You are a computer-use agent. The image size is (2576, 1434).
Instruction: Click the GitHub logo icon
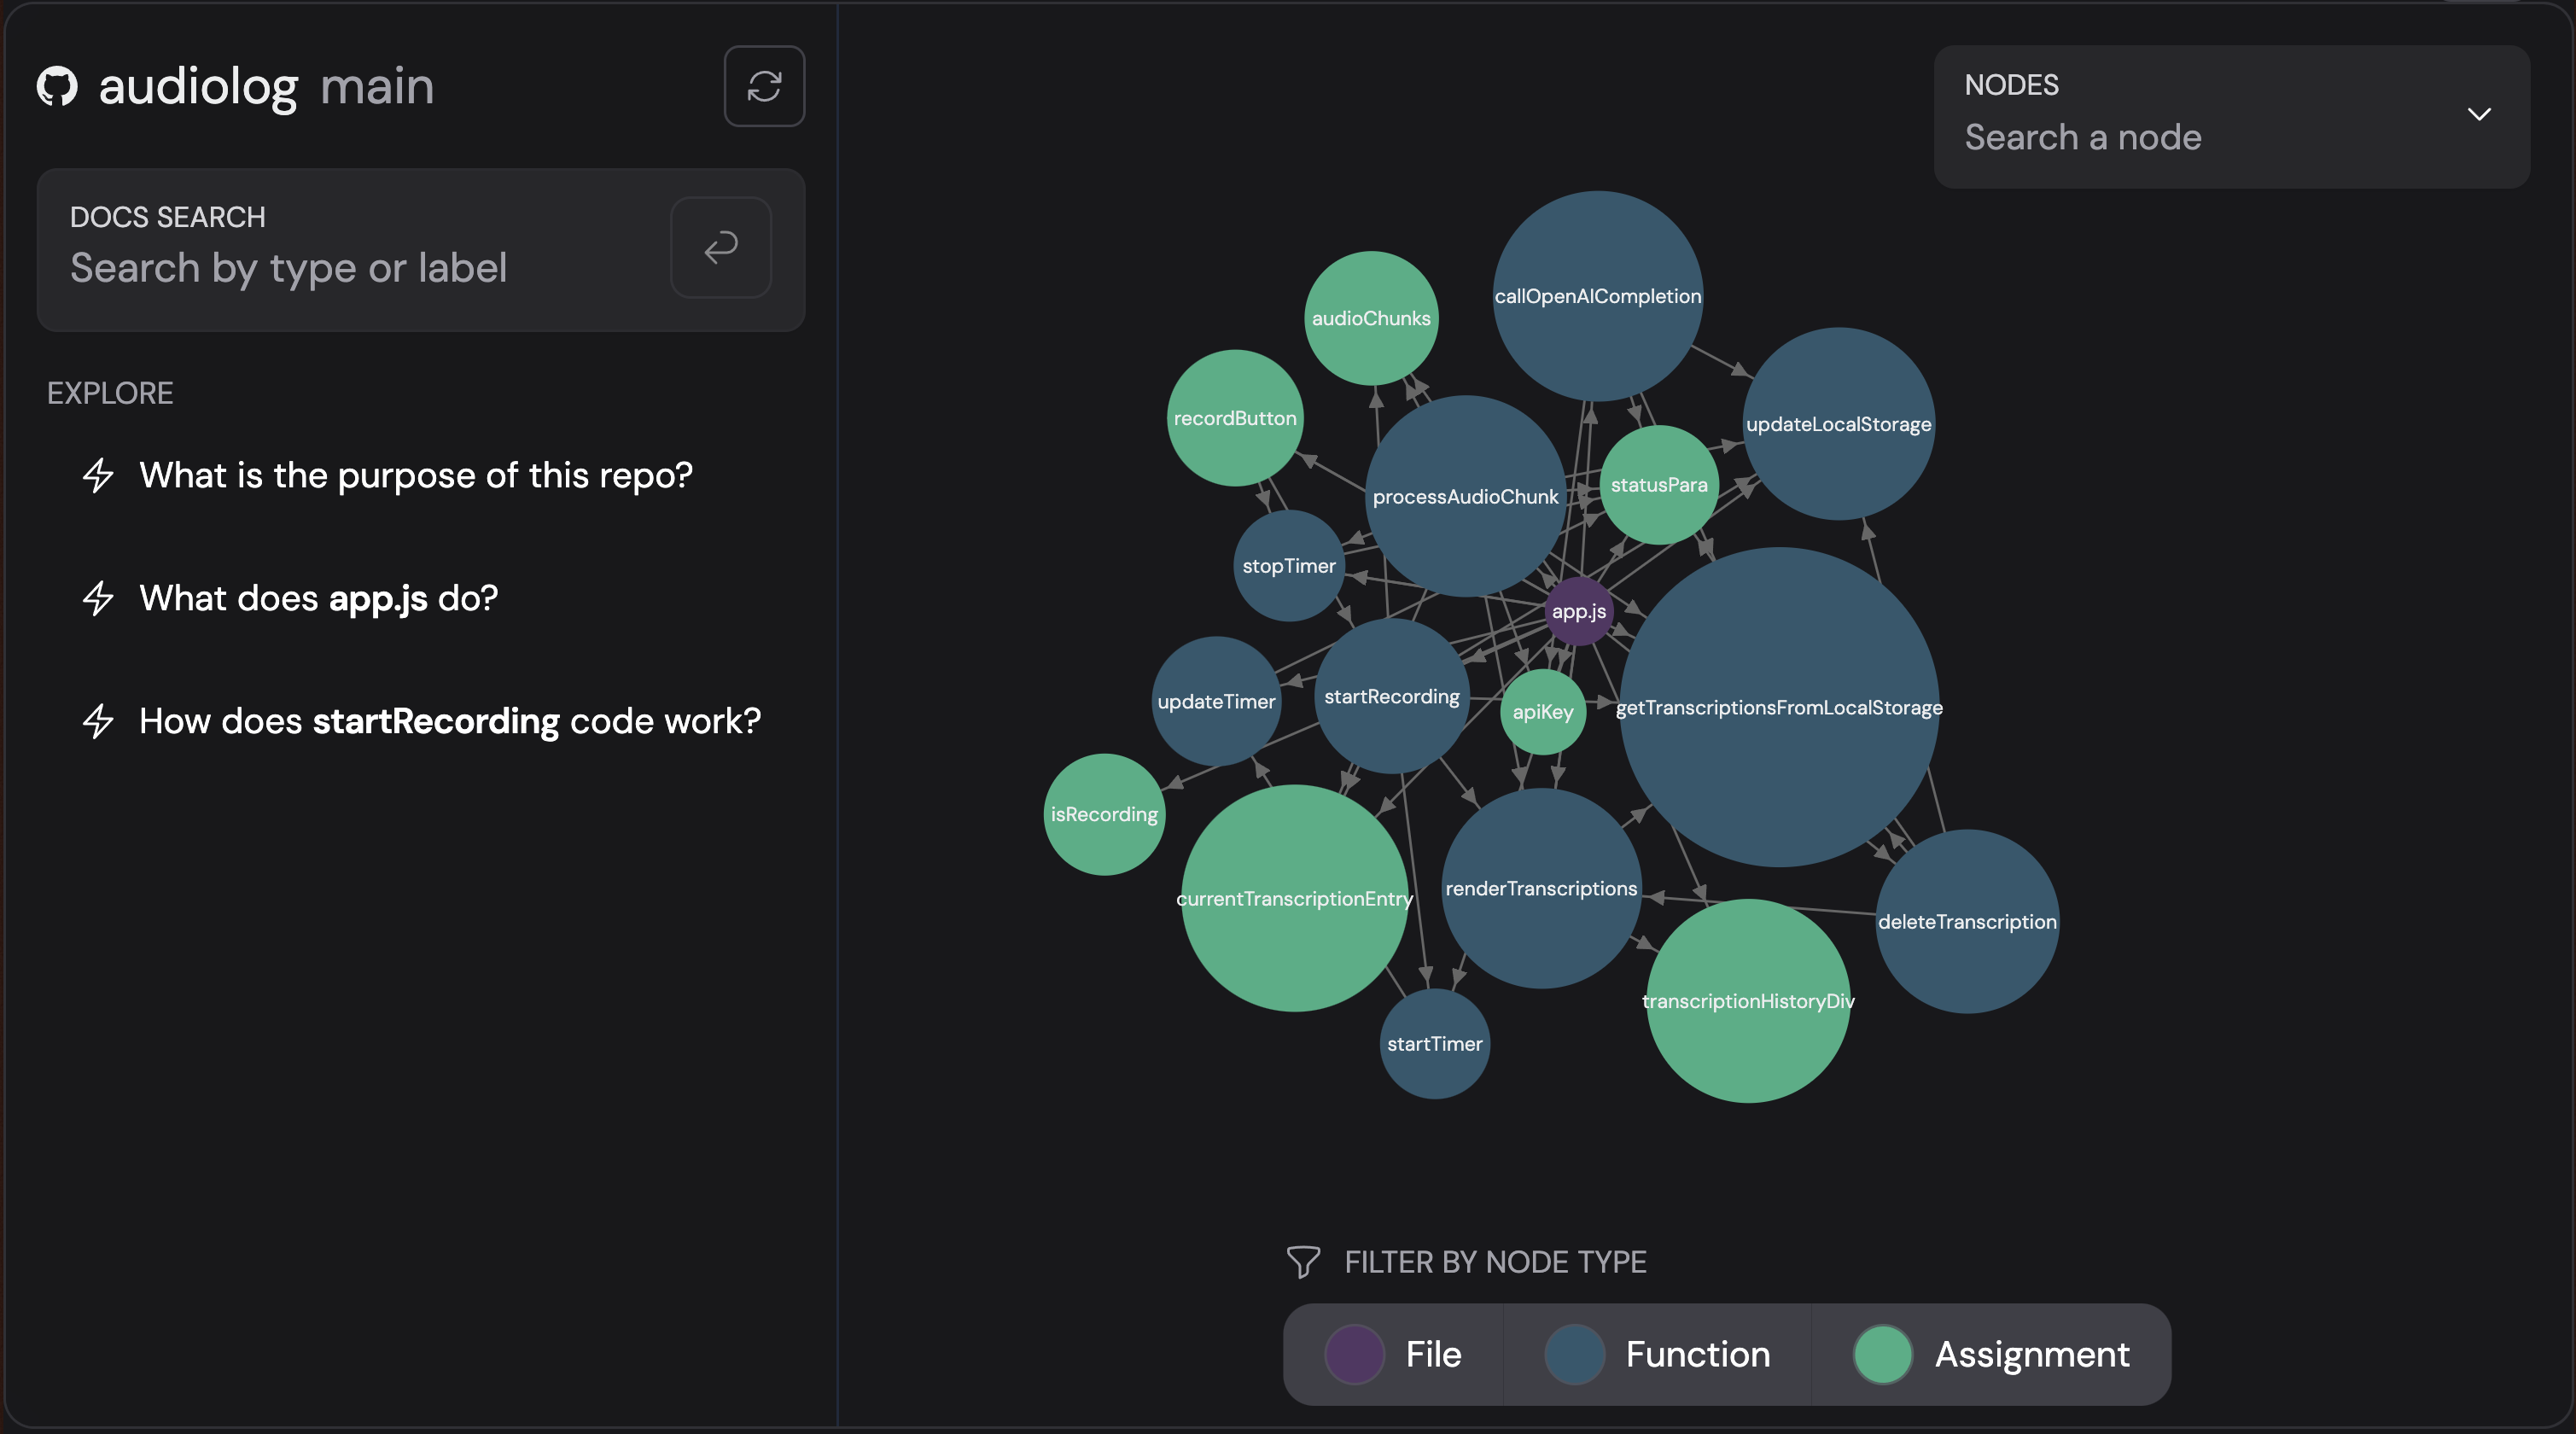pyautogui.click(x=57, y=86)
